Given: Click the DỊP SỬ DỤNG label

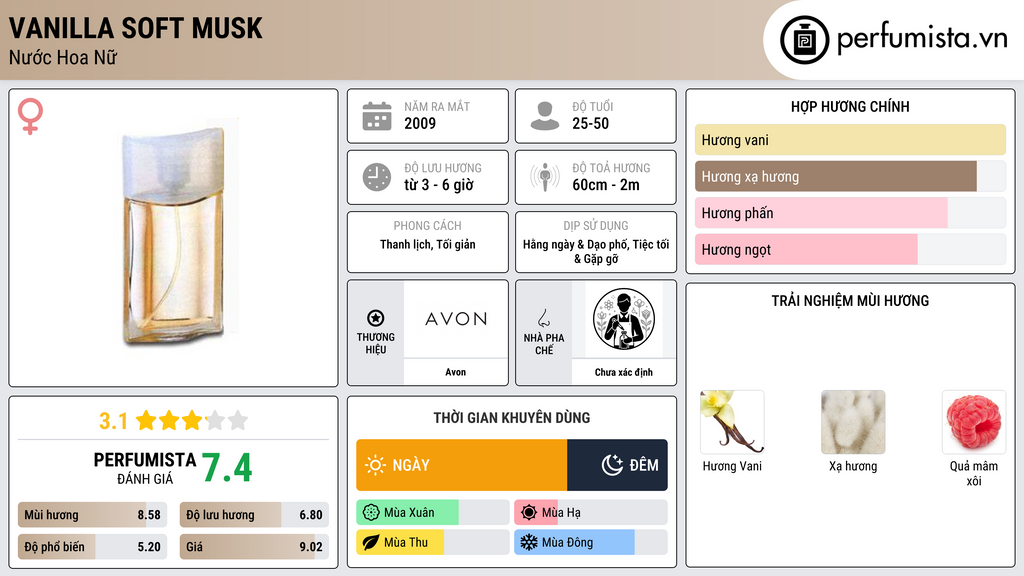Looking at the screenshot, I should pos(596,225).
